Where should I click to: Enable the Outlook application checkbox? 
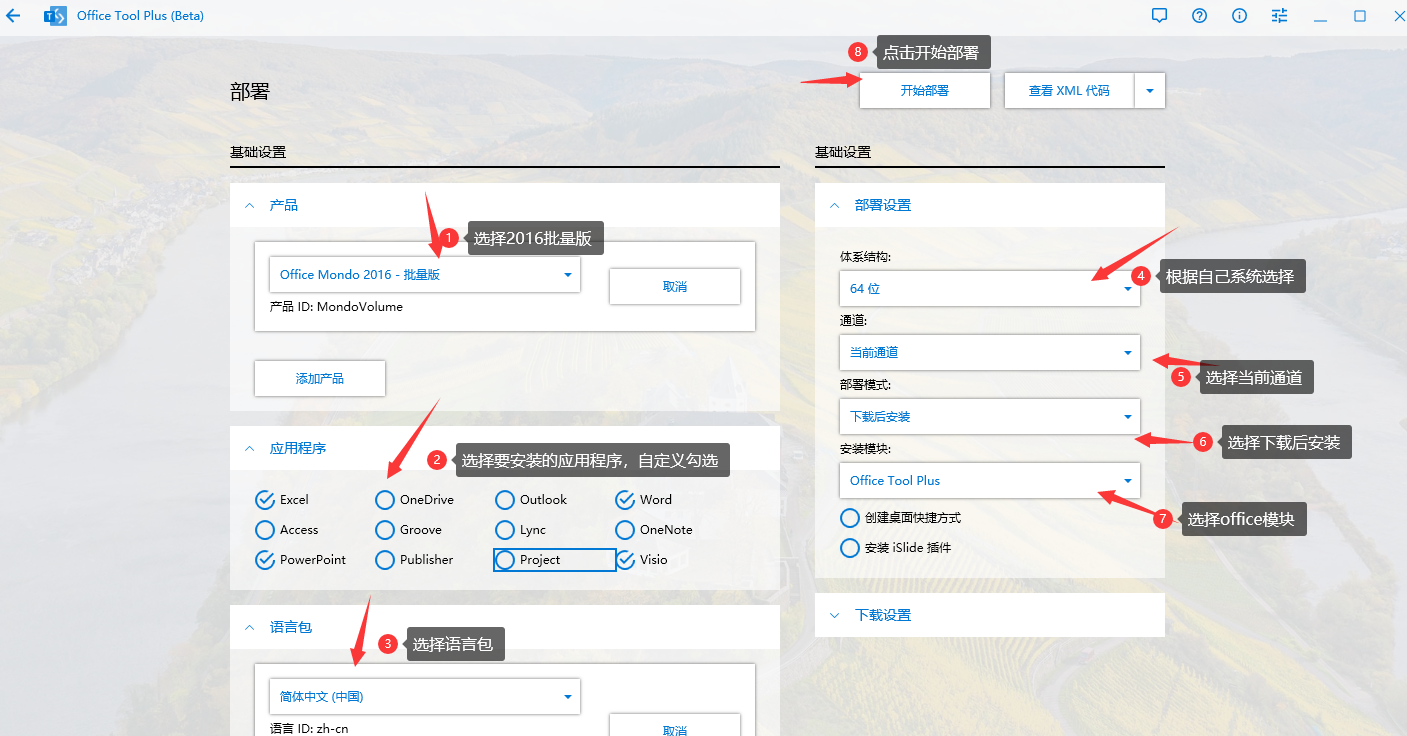[x=505, y=500]
